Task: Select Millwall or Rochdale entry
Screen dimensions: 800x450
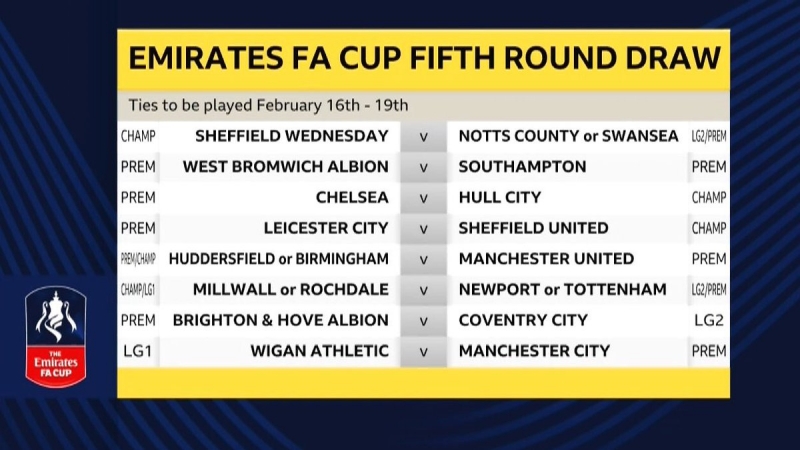Action: click(290, 290)
